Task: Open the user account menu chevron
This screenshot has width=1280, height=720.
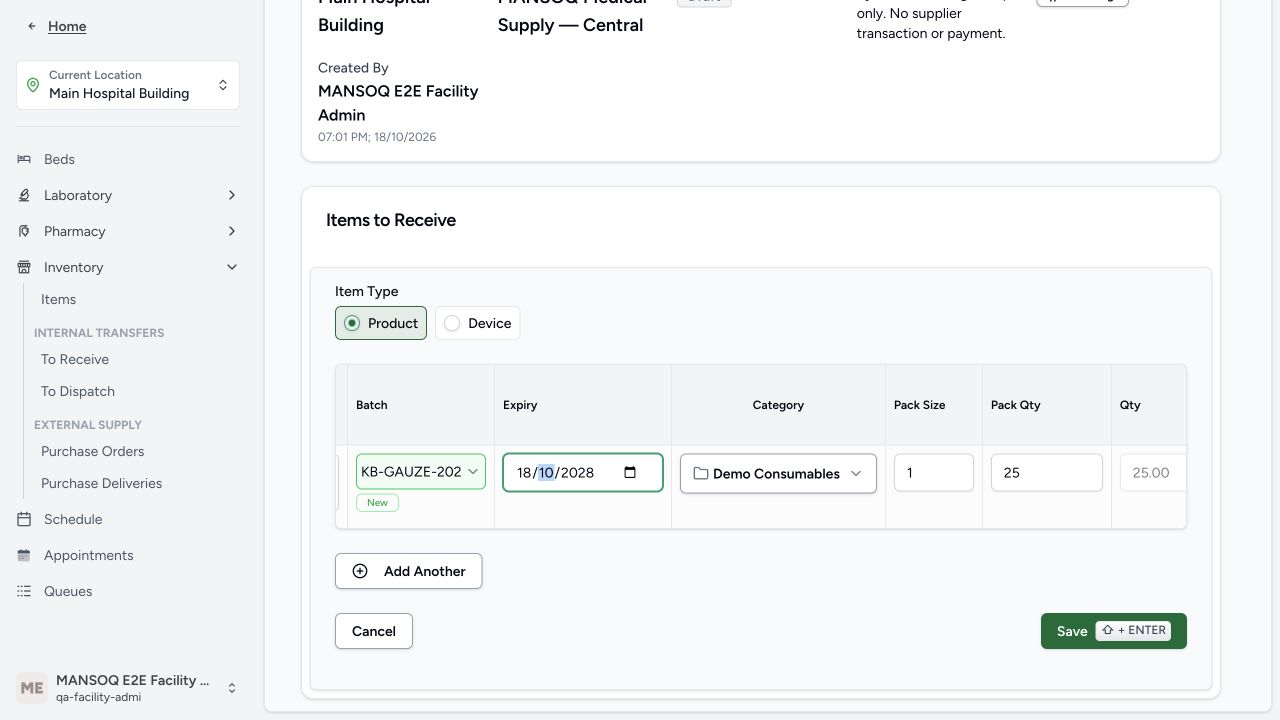Action: point(232,688)
